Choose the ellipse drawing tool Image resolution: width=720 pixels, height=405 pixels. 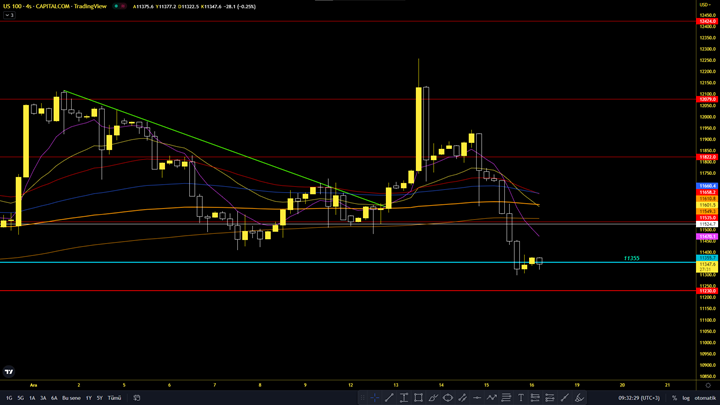pos(448,398)
